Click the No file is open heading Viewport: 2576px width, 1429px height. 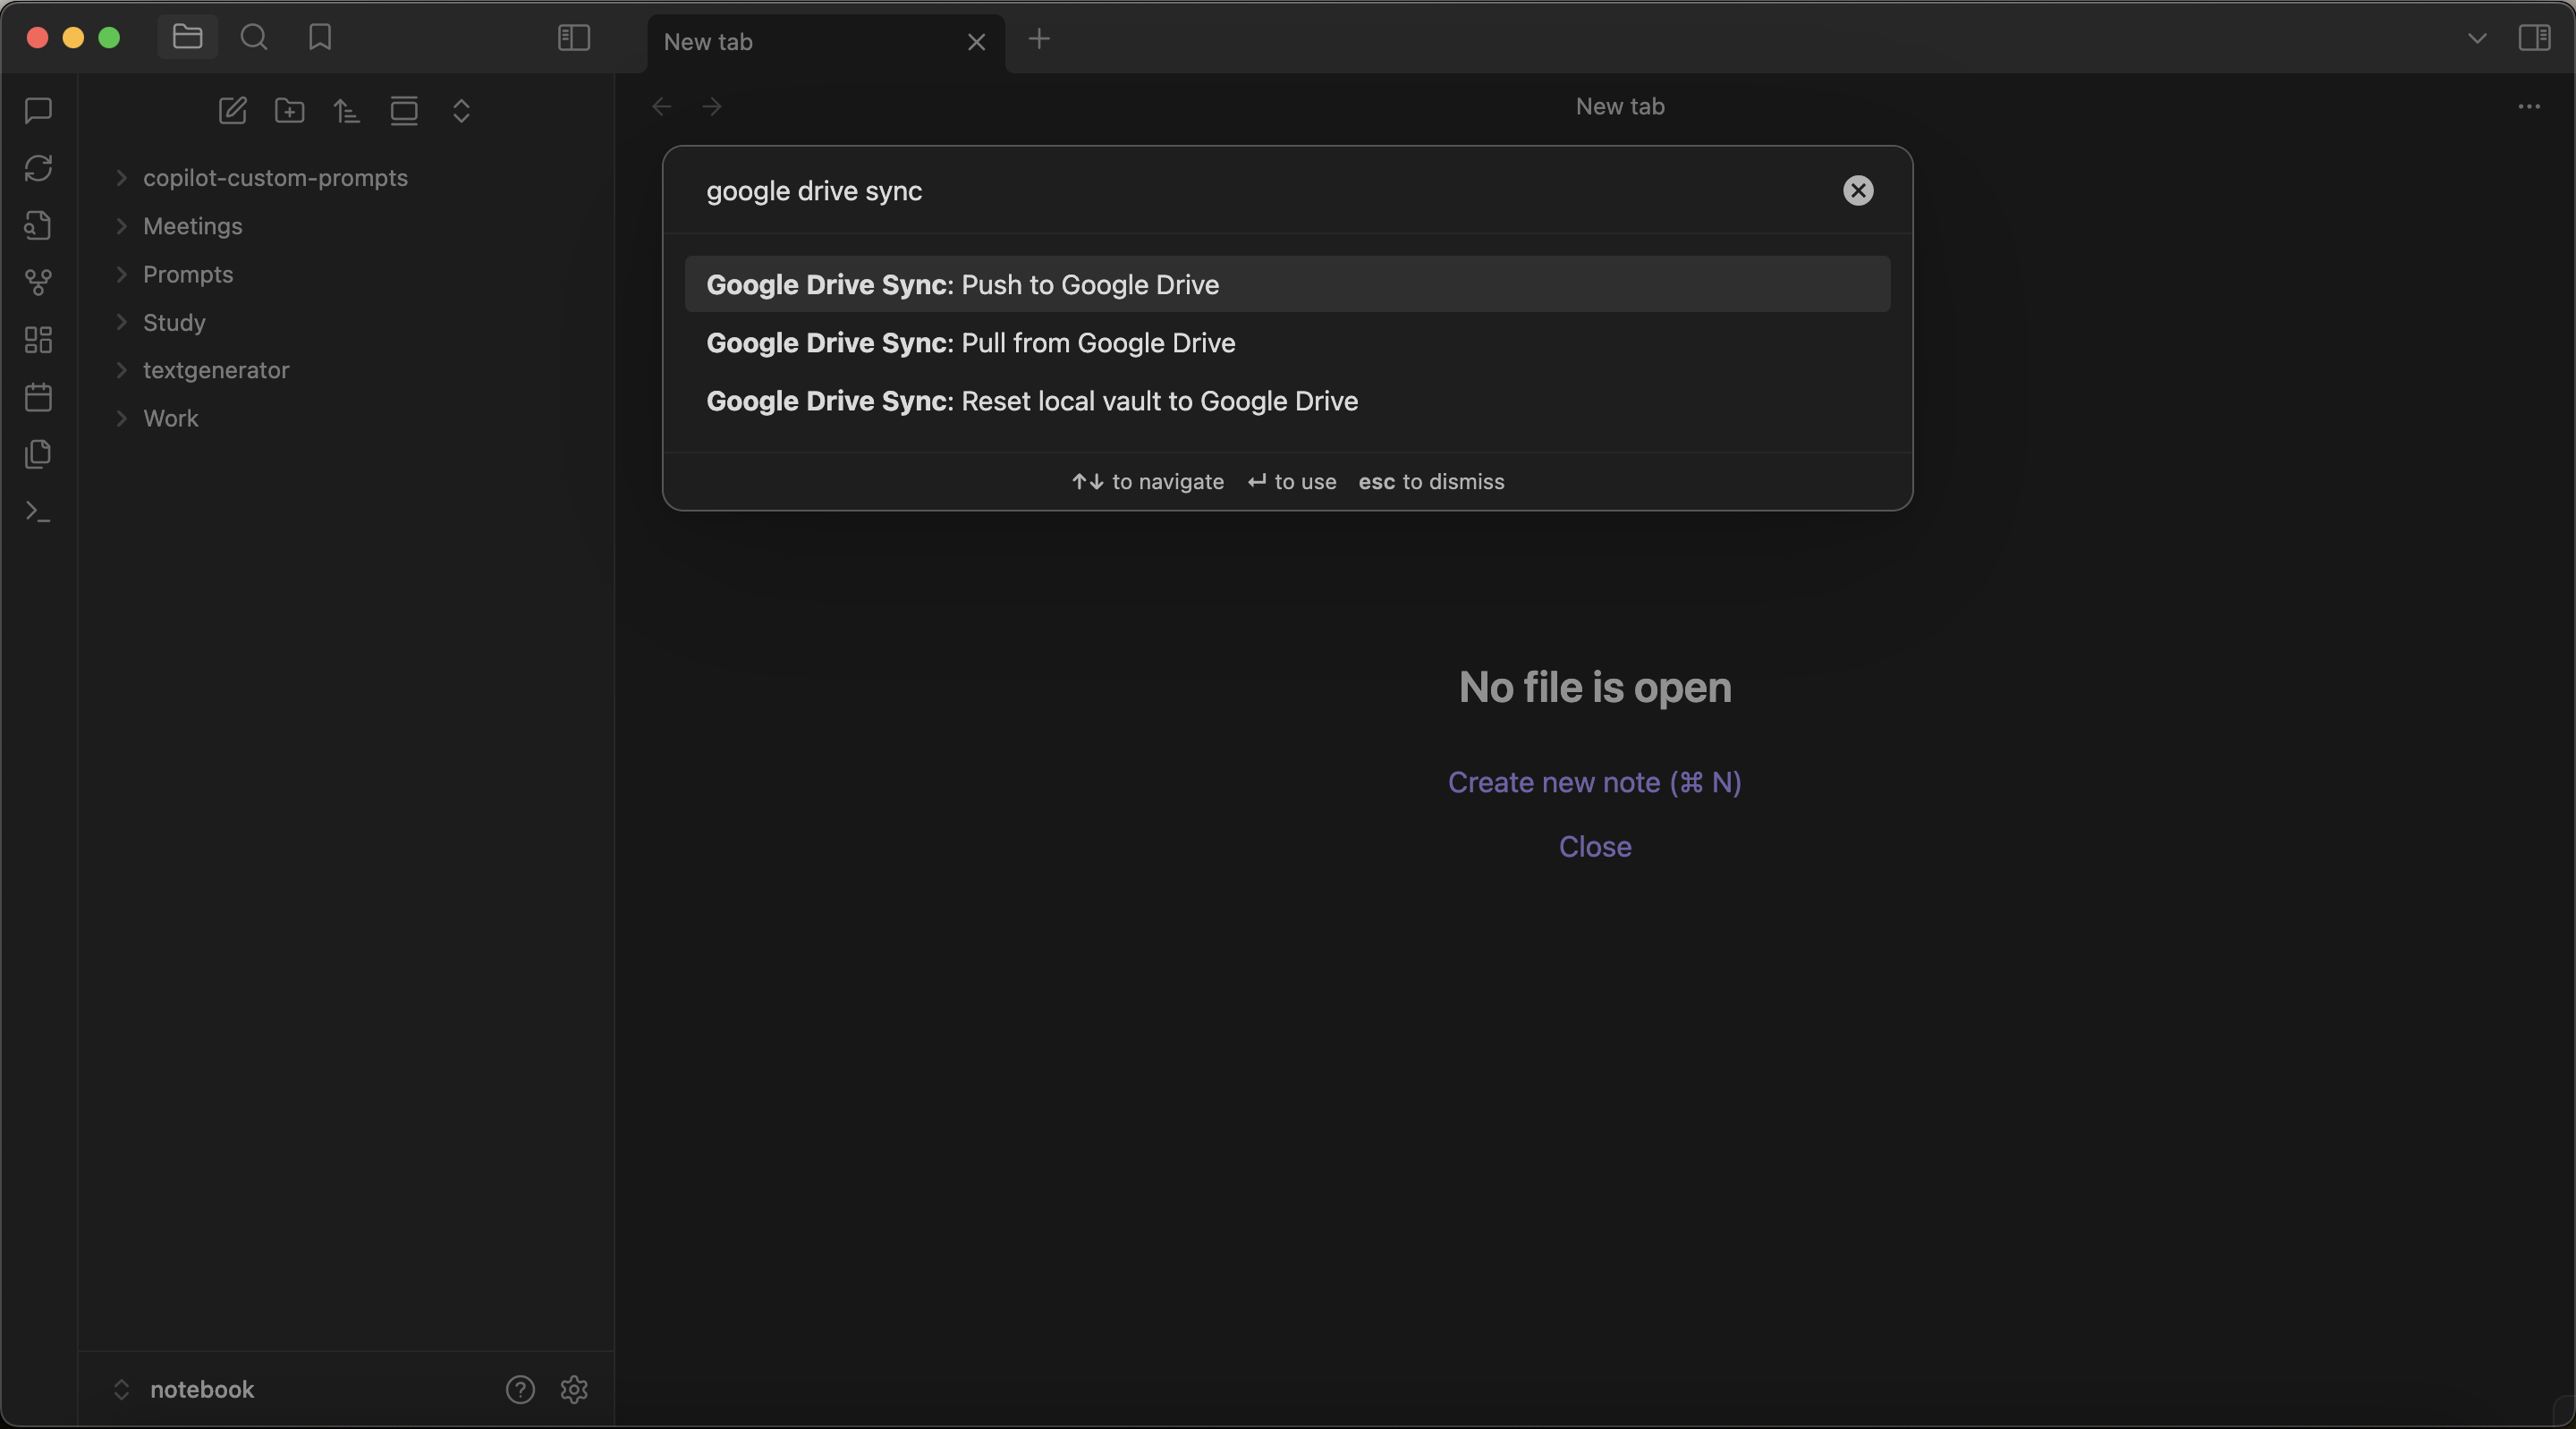(1594, 687)
